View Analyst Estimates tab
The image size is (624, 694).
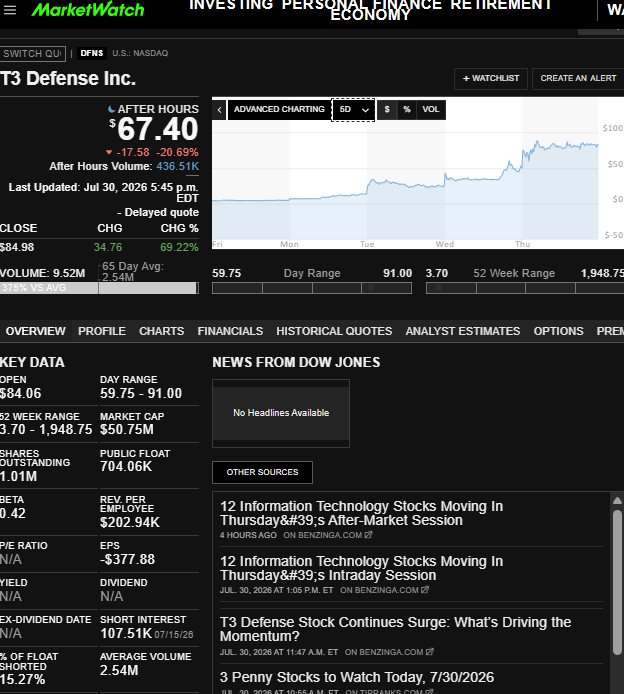point(462,331)
